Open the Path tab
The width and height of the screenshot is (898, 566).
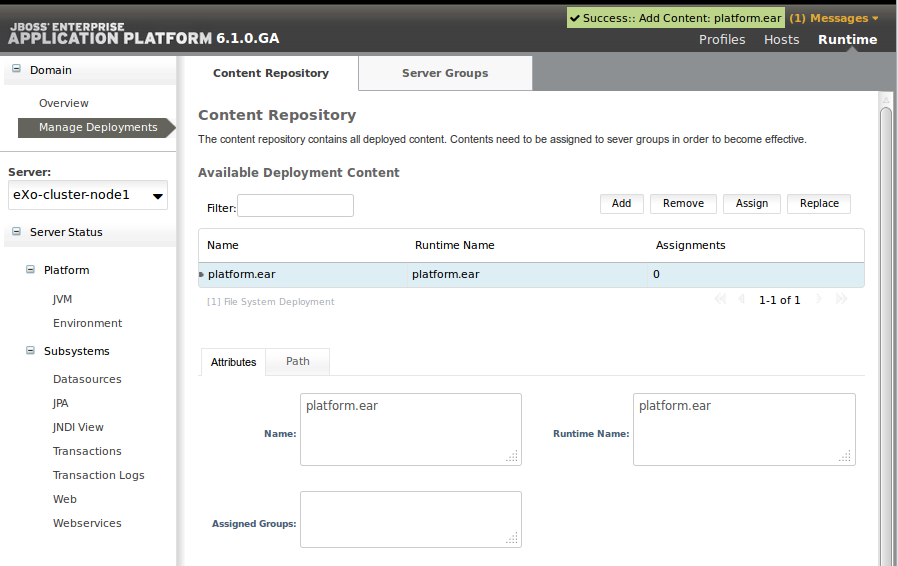pyautogui.click(x=298, y=361)
